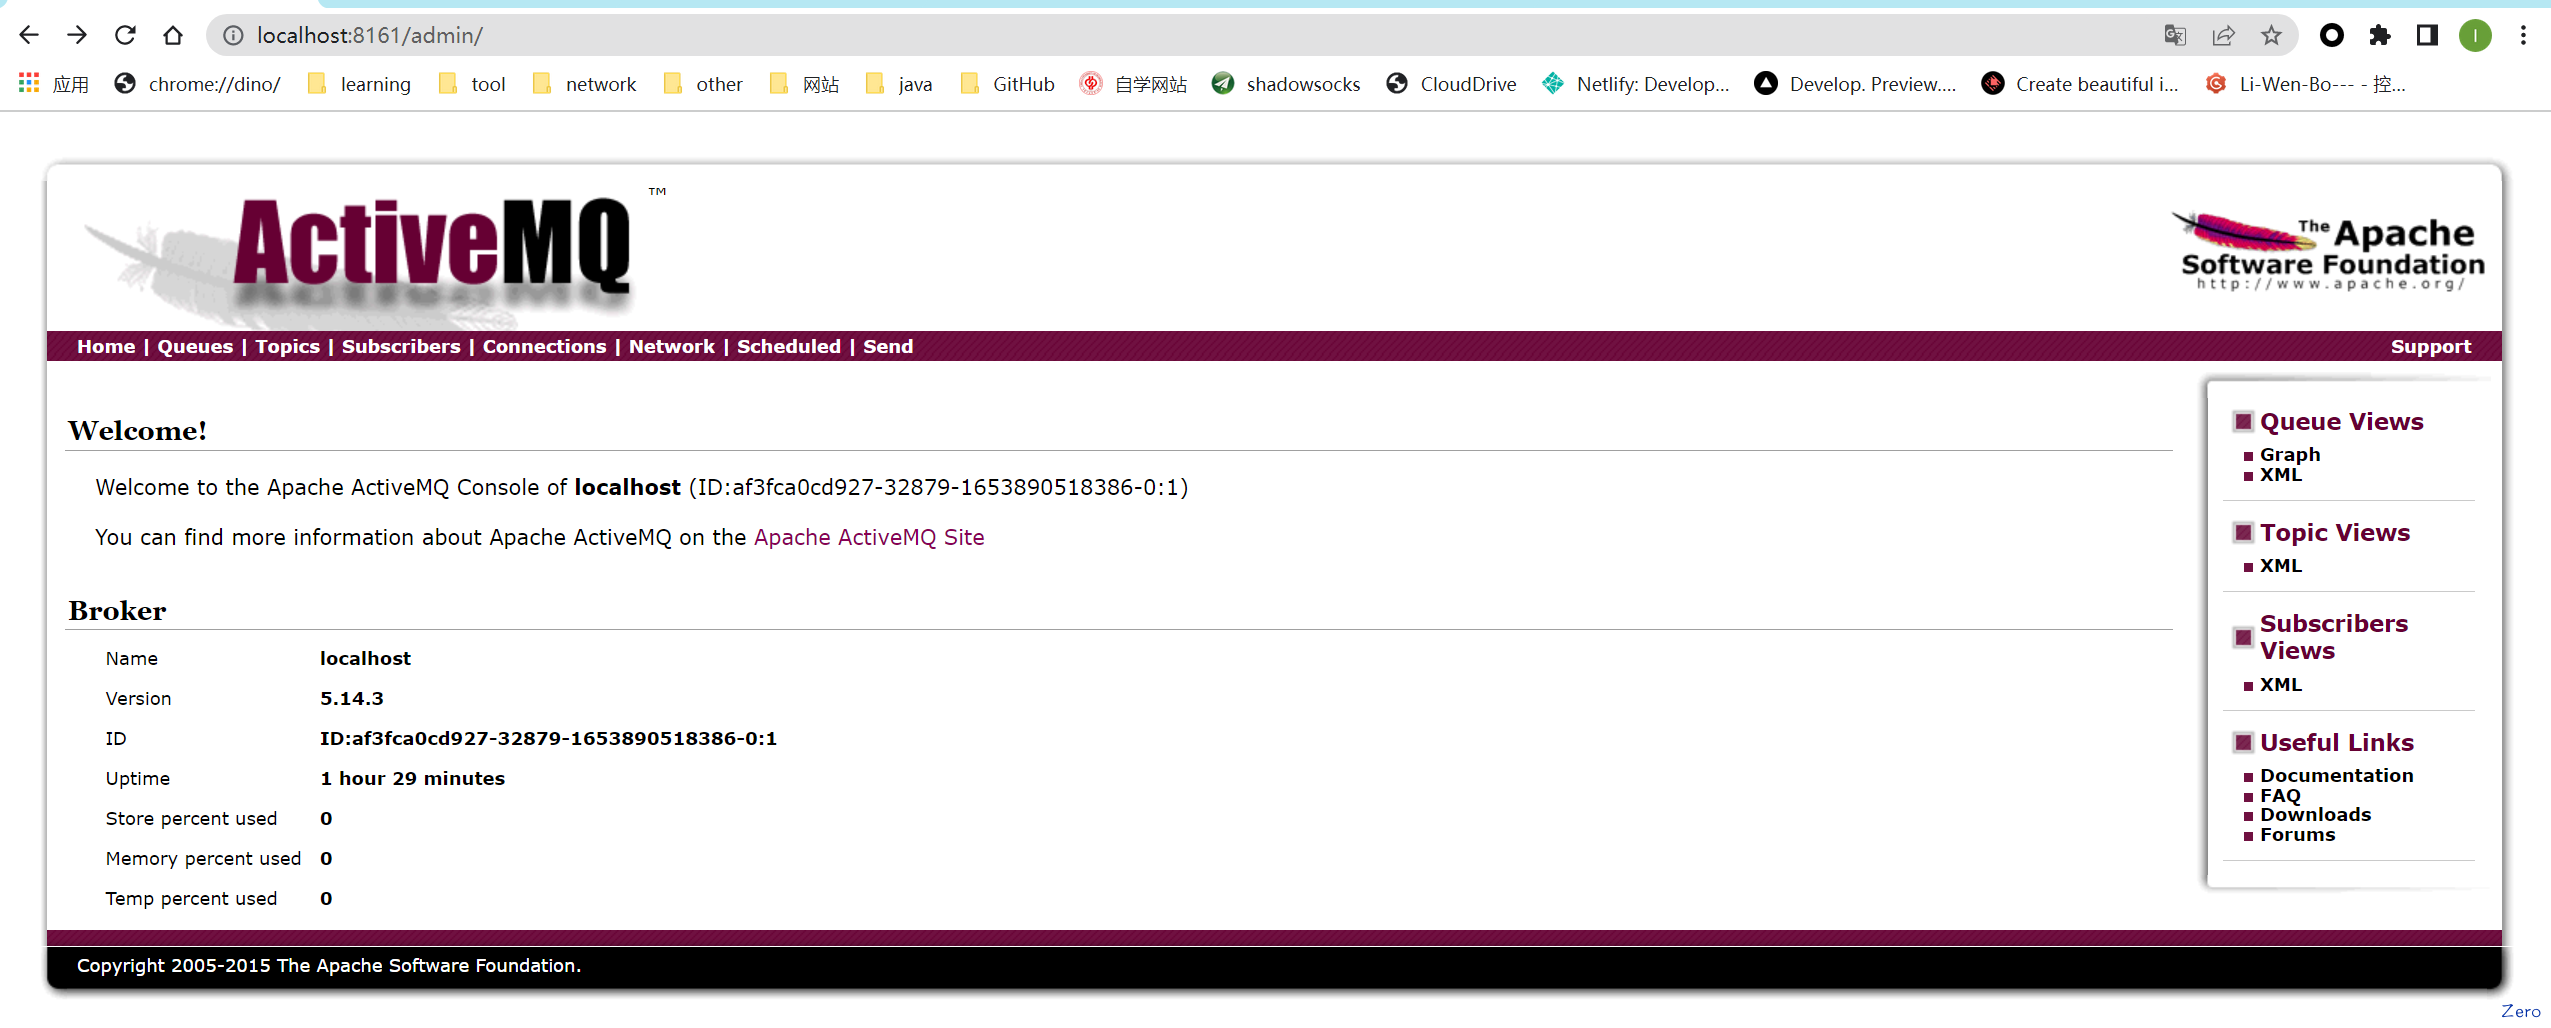Select the broker ID value in table
2551x1028 pixels.
tap(548, 738)
